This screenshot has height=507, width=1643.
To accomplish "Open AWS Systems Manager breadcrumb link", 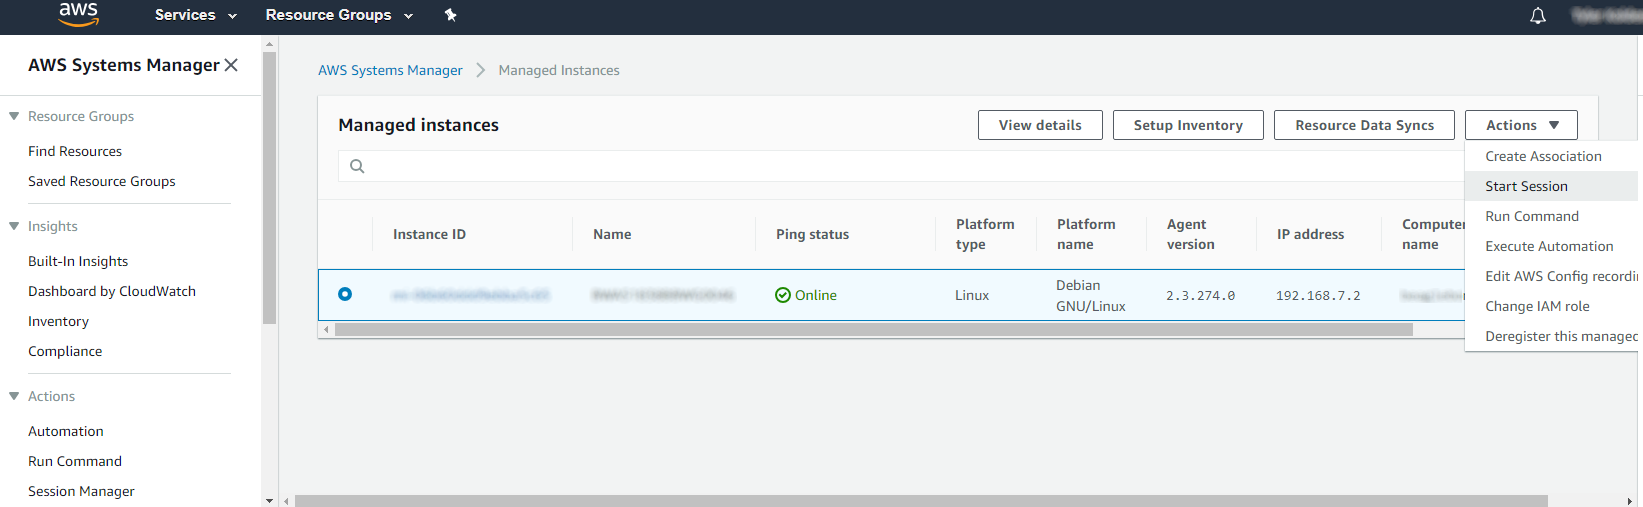I will tap(390, 70).
